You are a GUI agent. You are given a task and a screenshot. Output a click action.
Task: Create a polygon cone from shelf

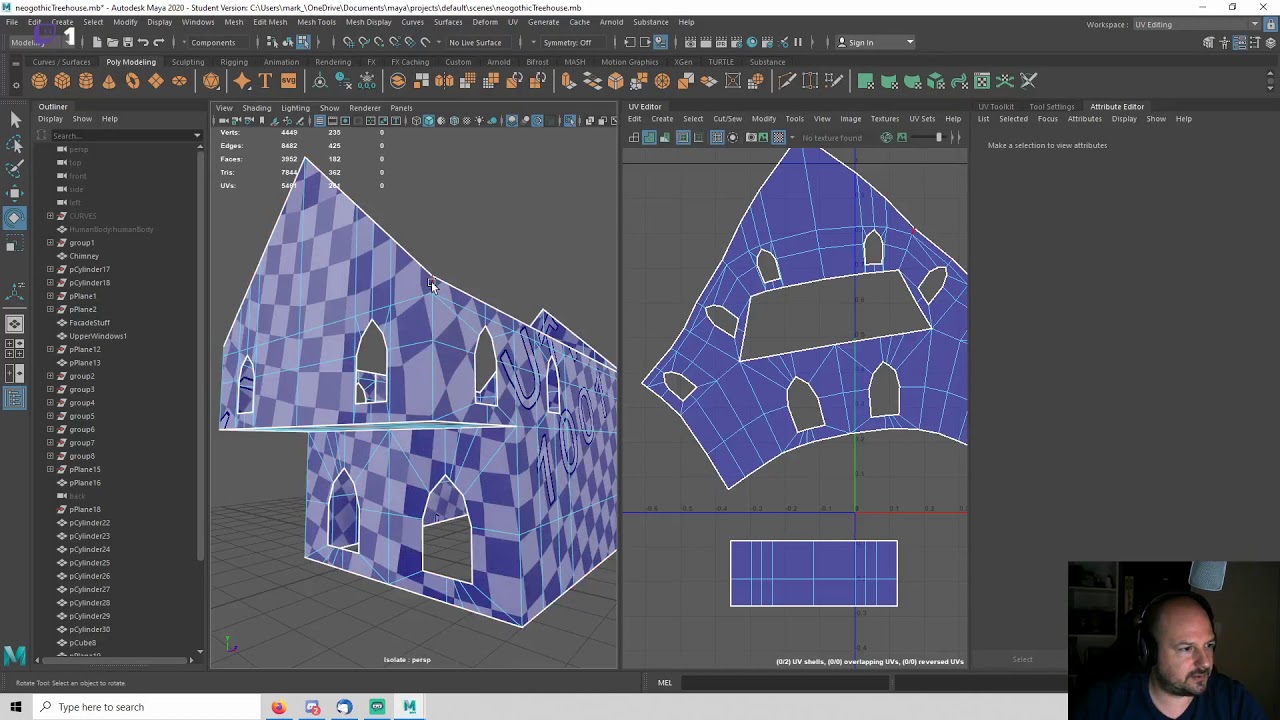click(x=109, y=81)
